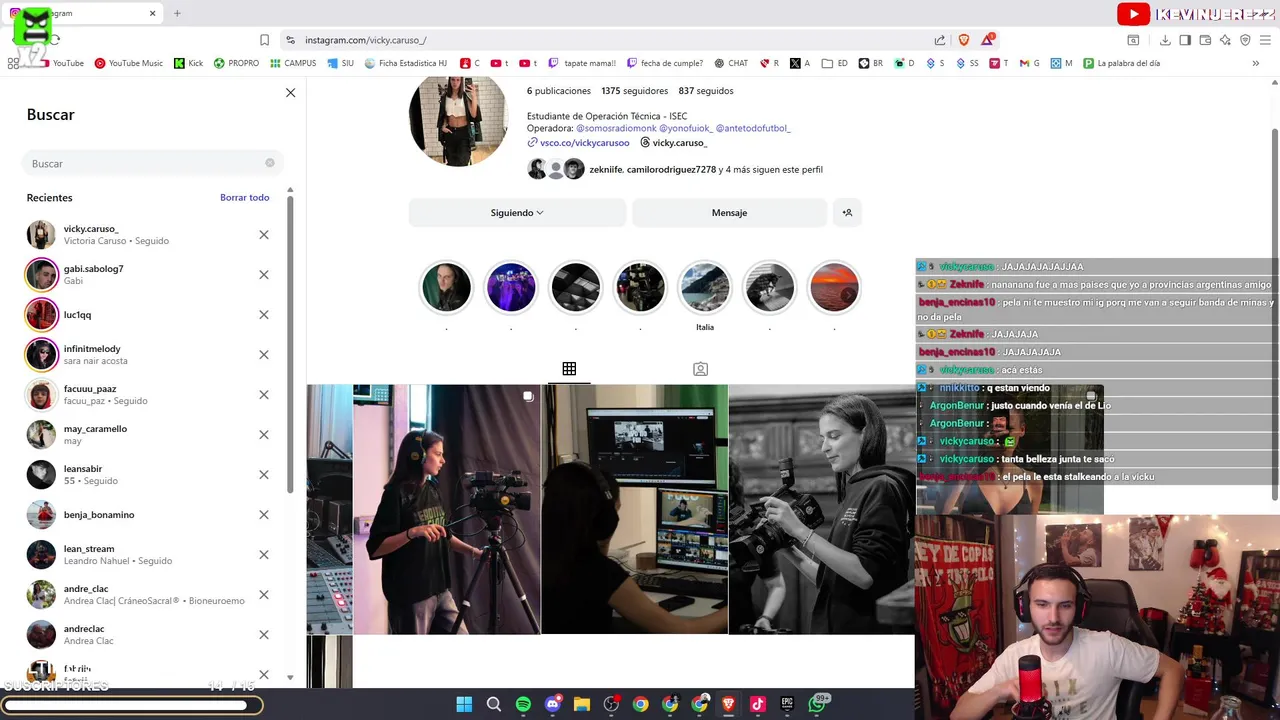Open the @antetodofutbol_ mention link
Image resolution: width=1280 pixels, height=720 pixels.
(753, 129)
